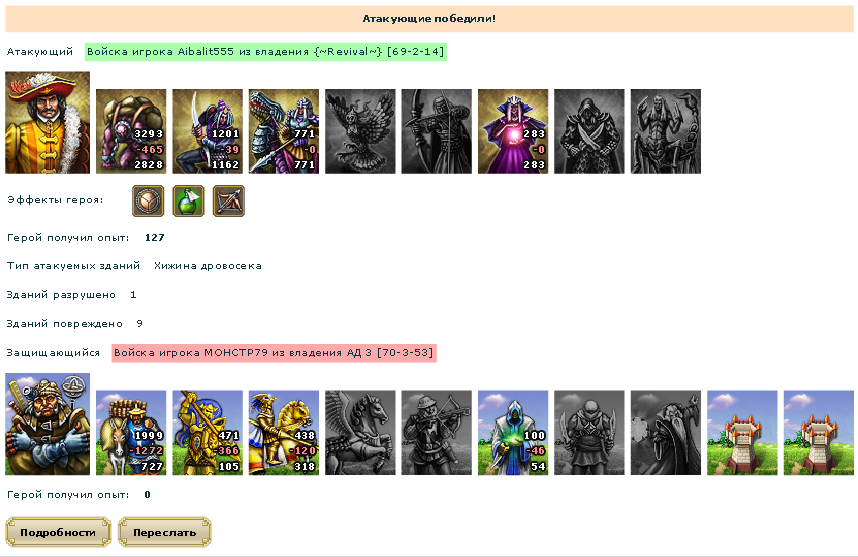Viewport: 858px width, 557px height.
Task: Select the attacker swordsman unit with 1201 troops
Action: tap(207, 131)
